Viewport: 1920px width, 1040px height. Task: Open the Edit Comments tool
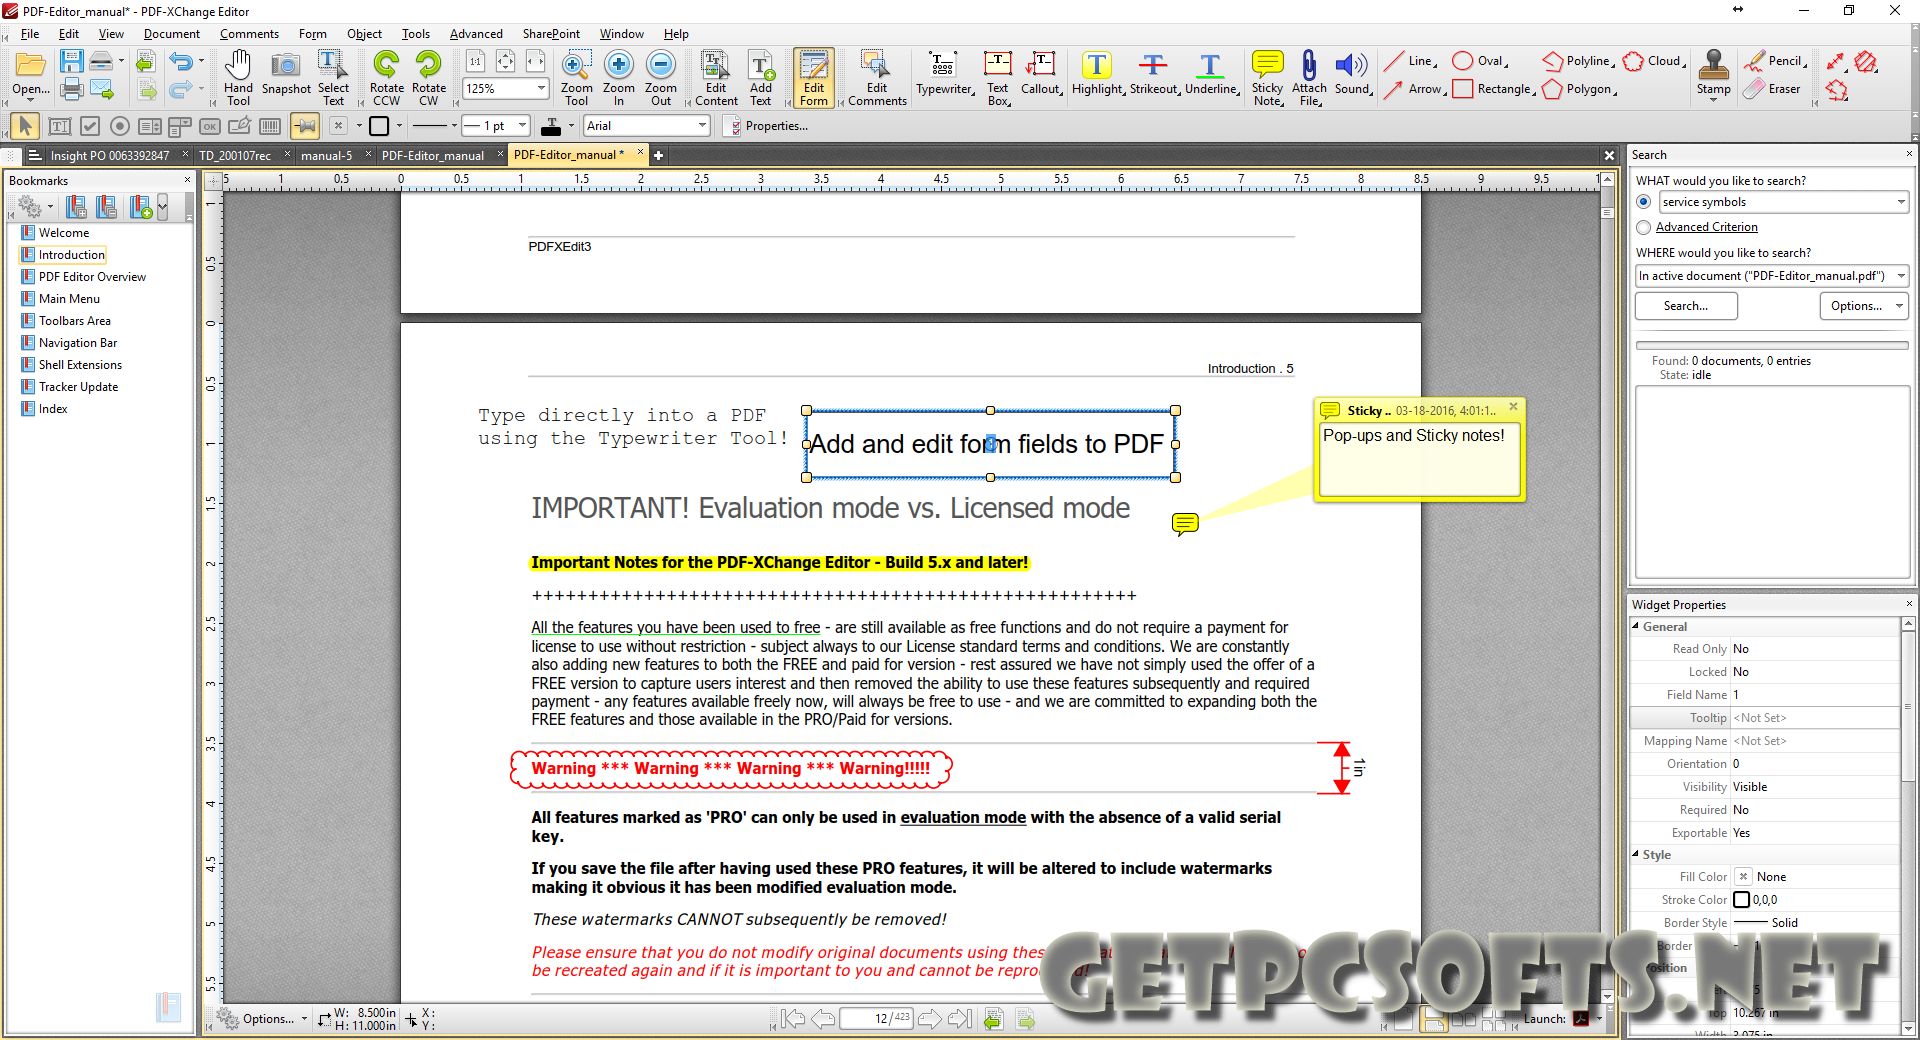click(x=877, y=77)
